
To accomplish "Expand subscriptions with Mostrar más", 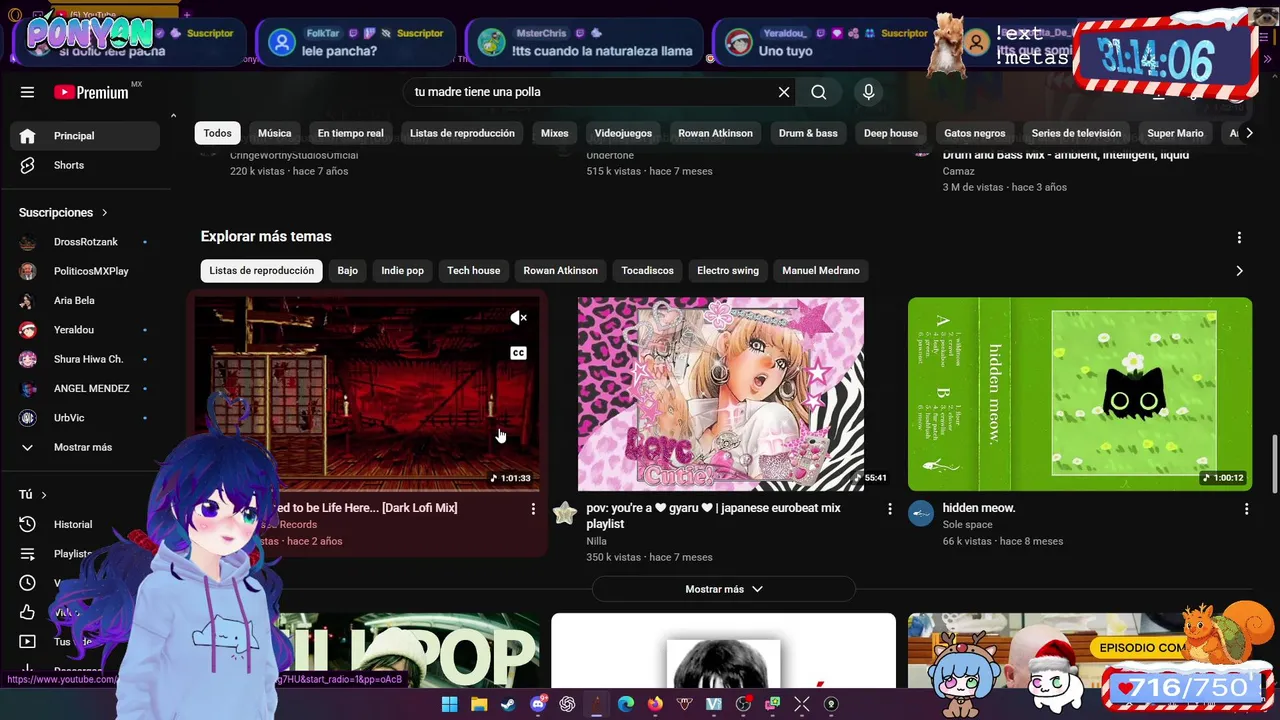I will click(x=85, y=447).
